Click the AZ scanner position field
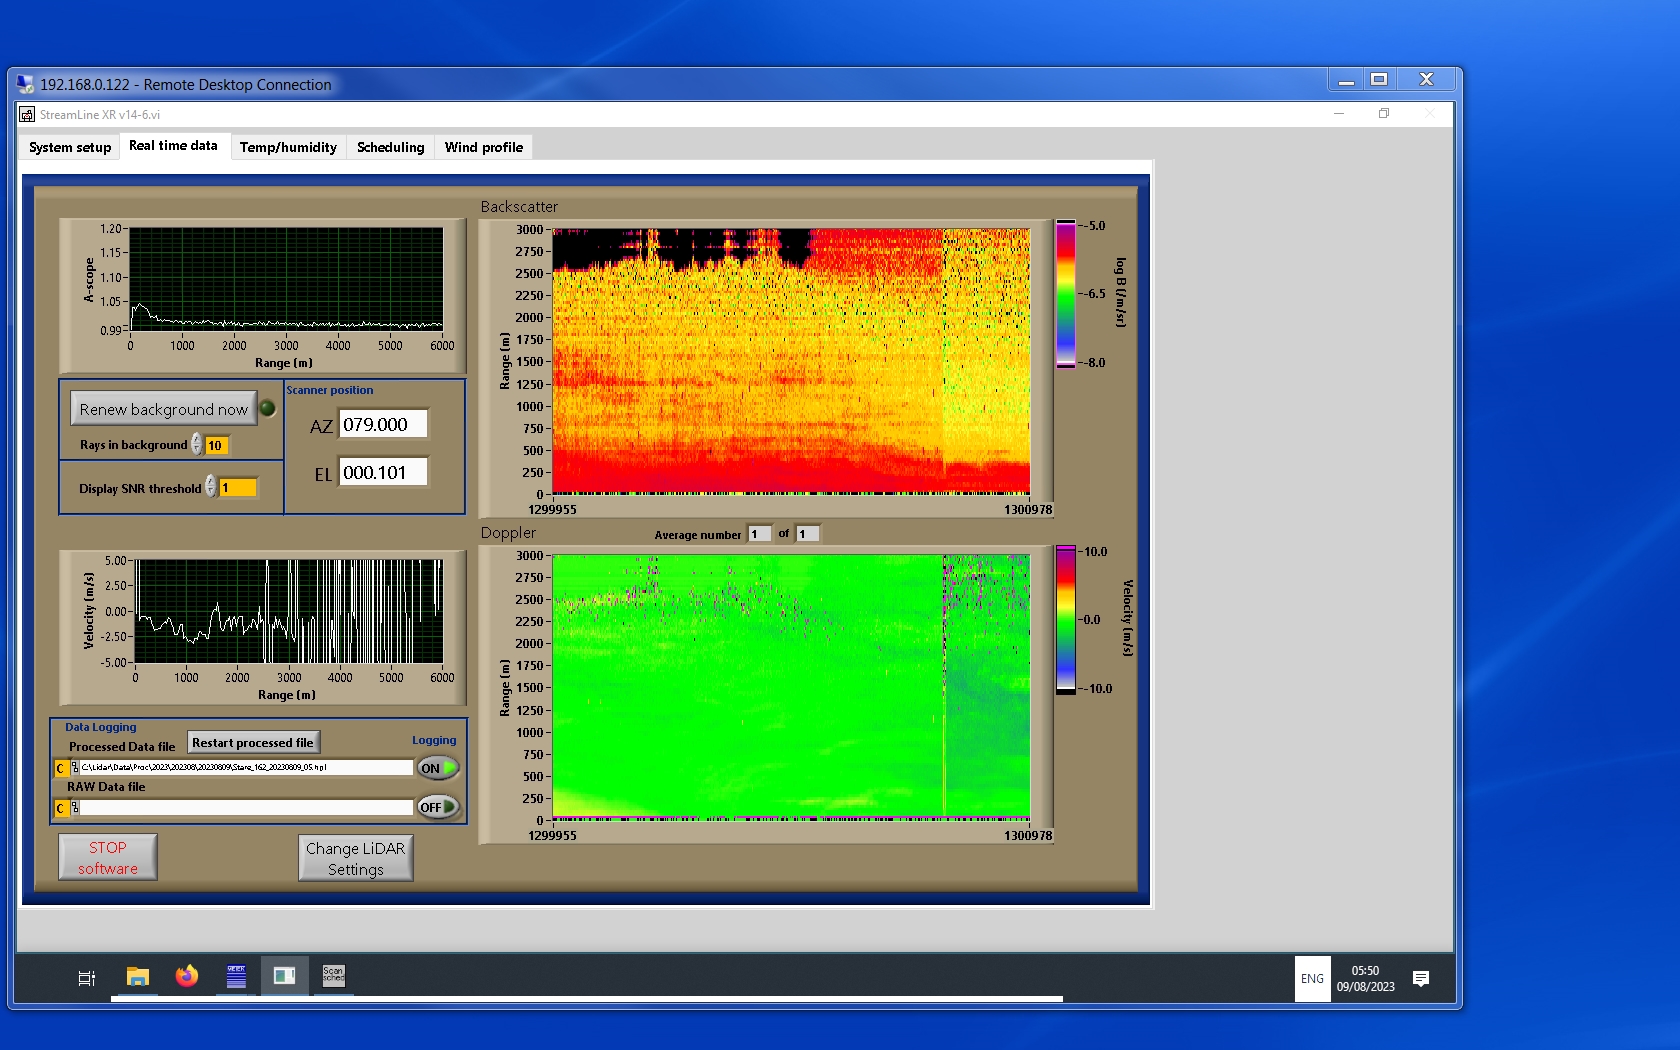The width and height of the screenshot is (1680, 1050). tap(383, 424)
